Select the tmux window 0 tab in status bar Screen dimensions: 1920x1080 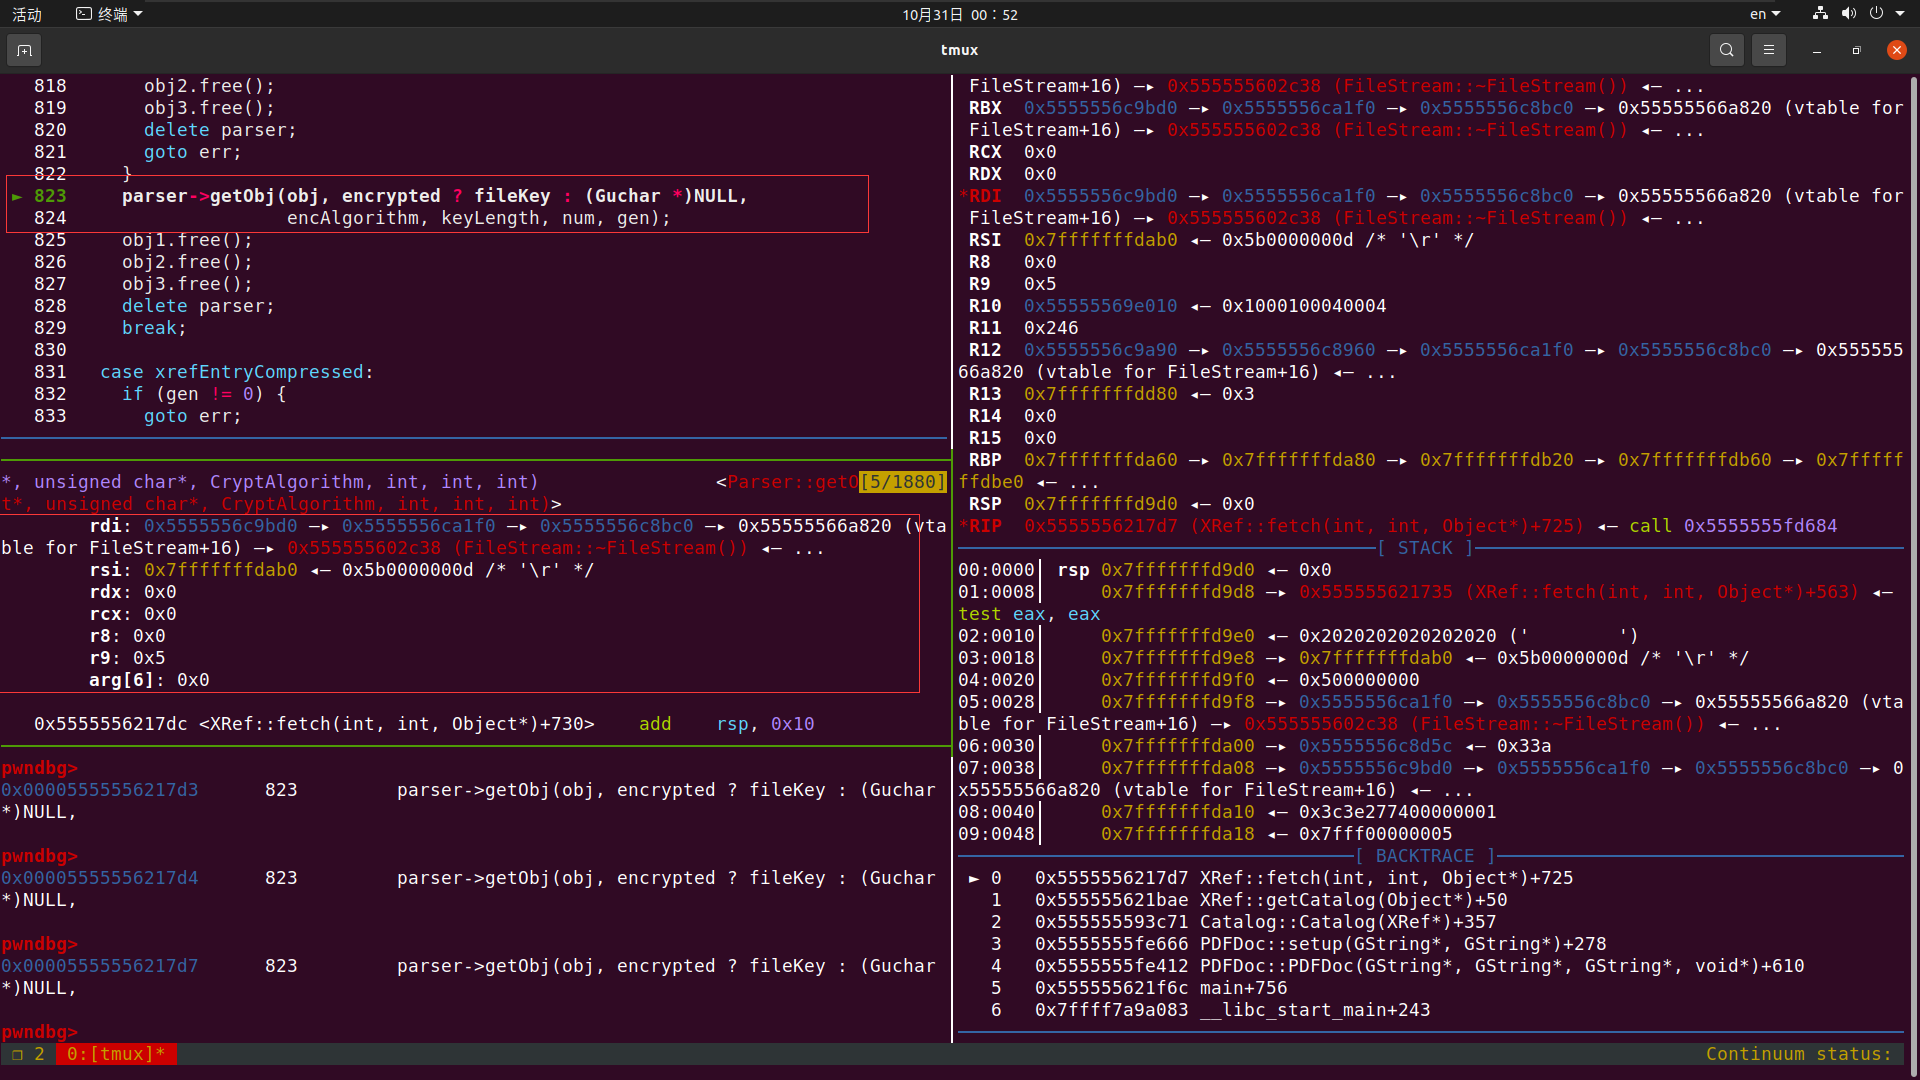[x=116, y=1054]
